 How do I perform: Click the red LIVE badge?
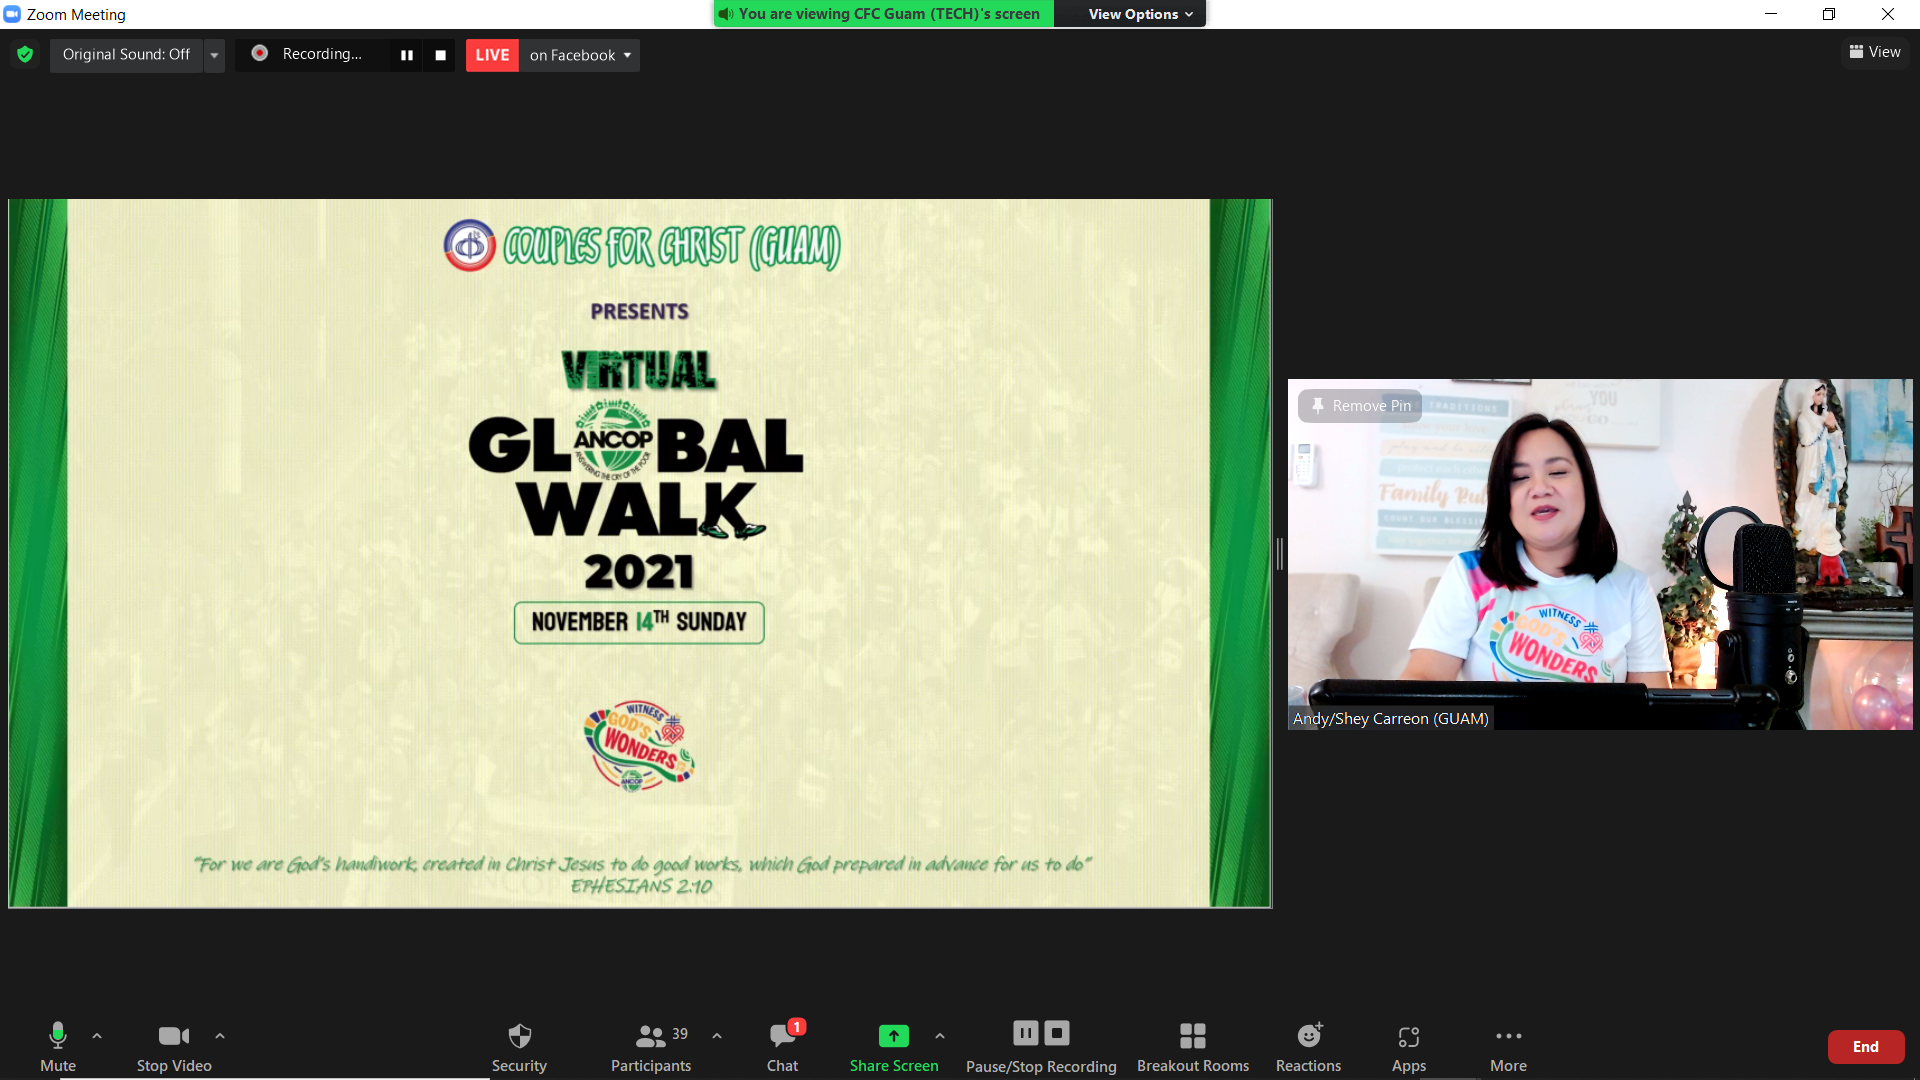492,55
